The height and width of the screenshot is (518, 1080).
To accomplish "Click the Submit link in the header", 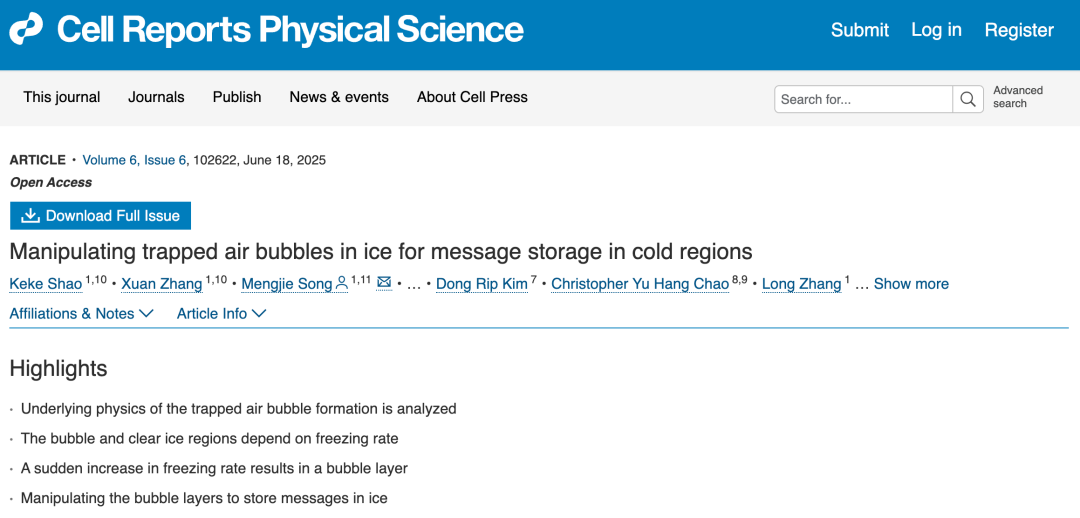I will coord(859,30).
